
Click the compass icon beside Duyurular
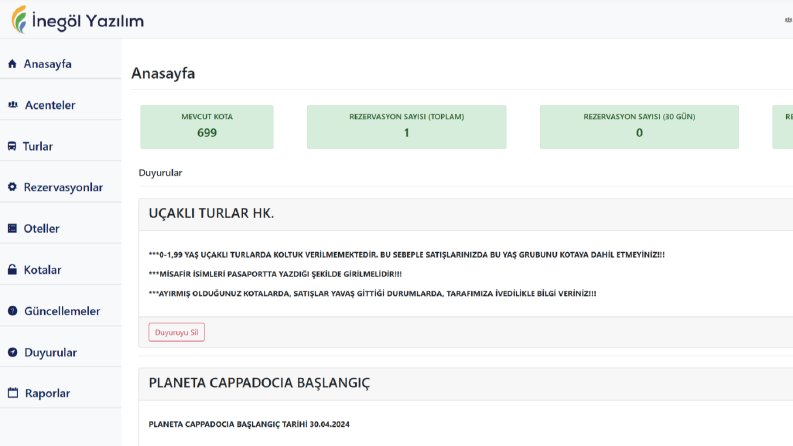coord(13,352)
